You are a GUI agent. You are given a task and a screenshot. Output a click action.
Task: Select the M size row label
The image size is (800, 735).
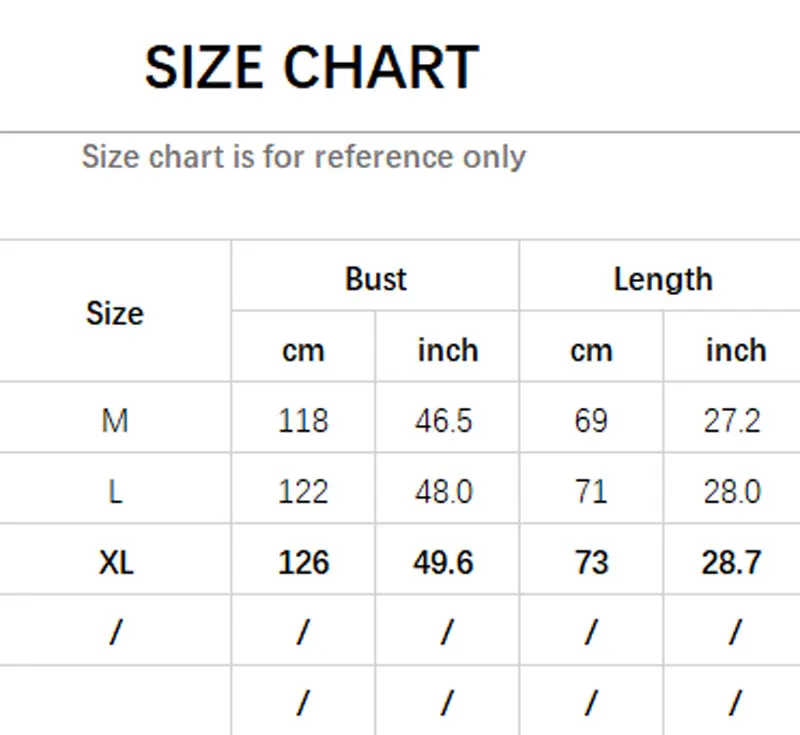115,420
